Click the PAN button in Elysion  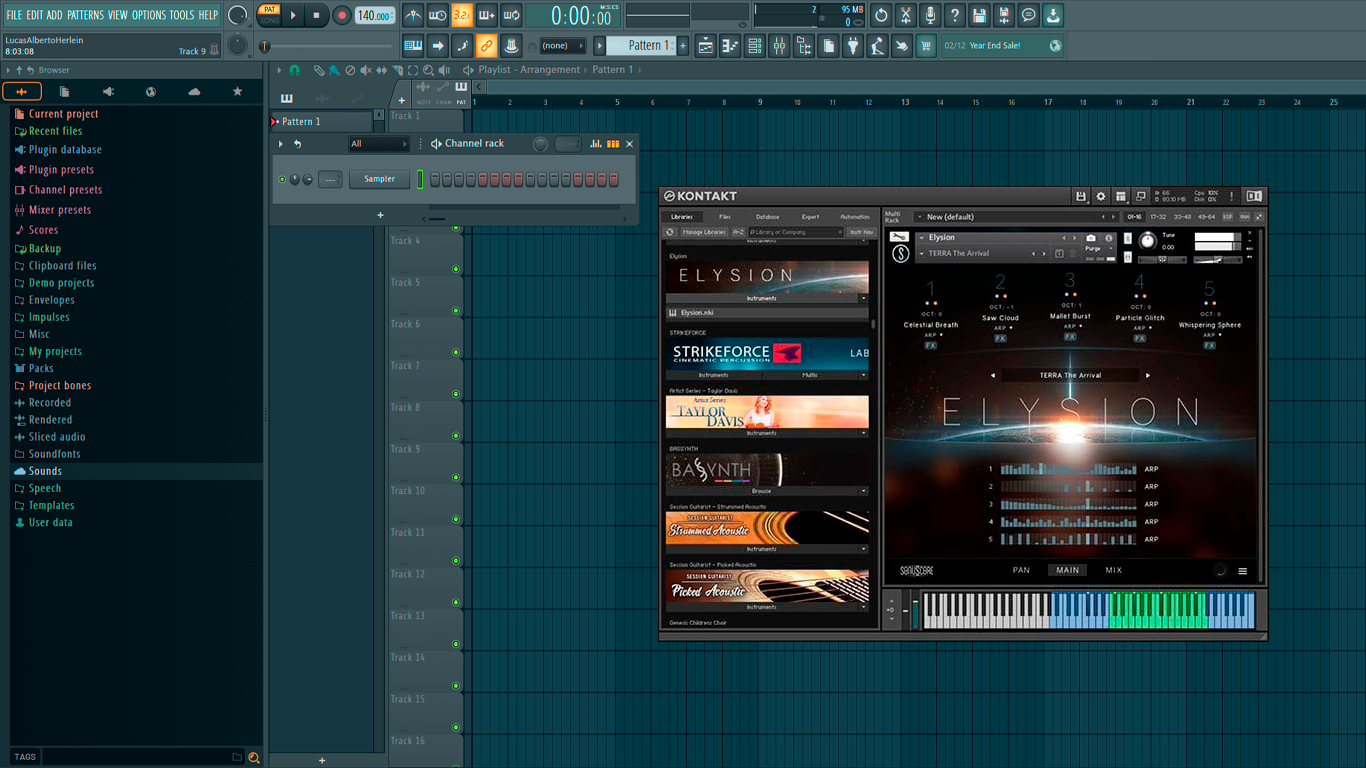tap(1021, 570)
